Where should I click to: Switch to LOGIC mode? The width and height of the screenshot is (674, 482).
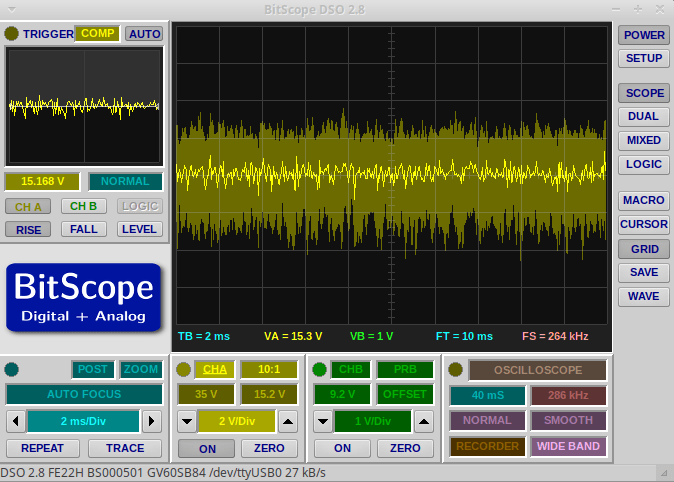[644, 164]
